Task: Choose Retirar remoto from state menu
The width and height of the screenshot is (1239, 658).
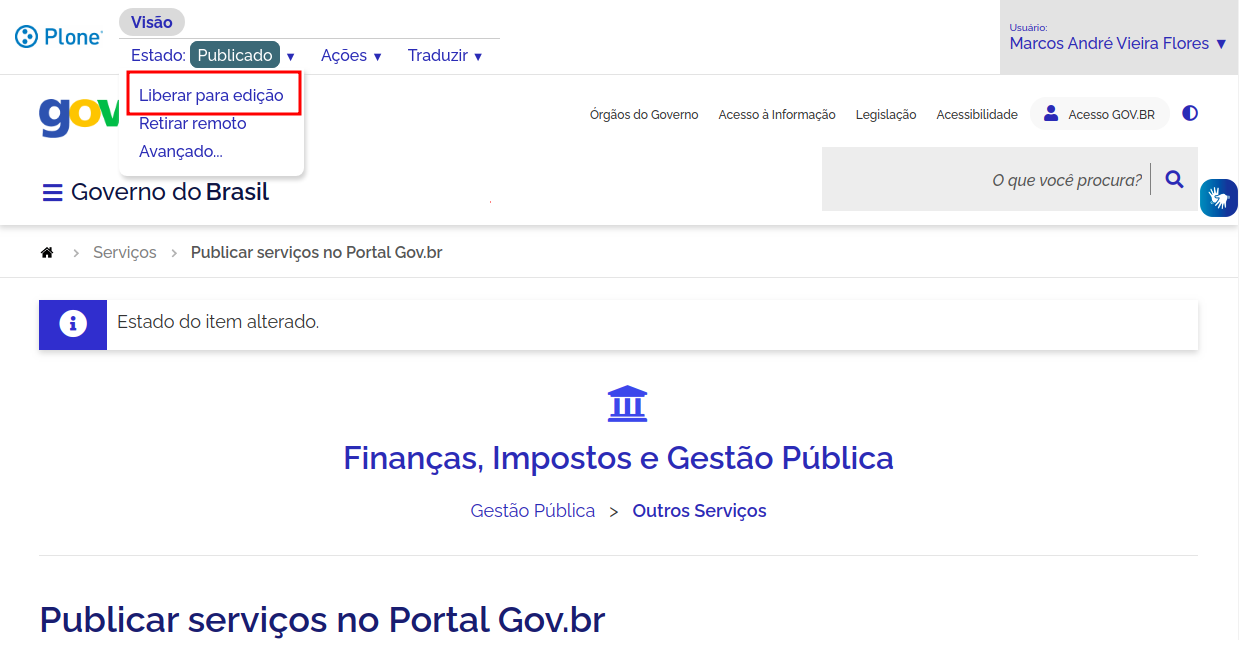Action: click(x=192, y=124)
